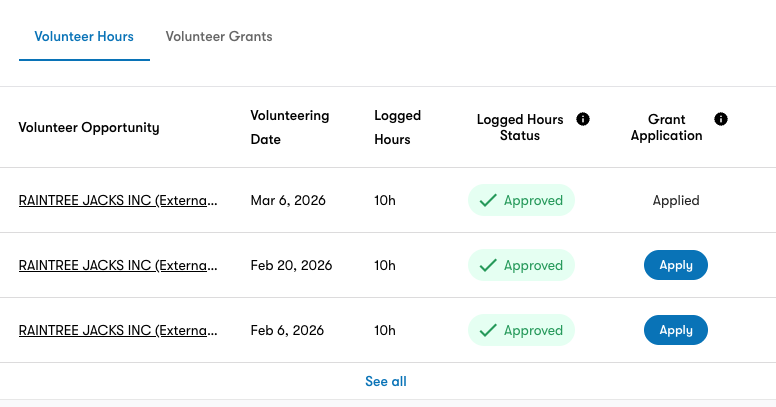
Task: Open the RAINTREE JACKS link dated Mar 6, 2026
Action: 118,201
